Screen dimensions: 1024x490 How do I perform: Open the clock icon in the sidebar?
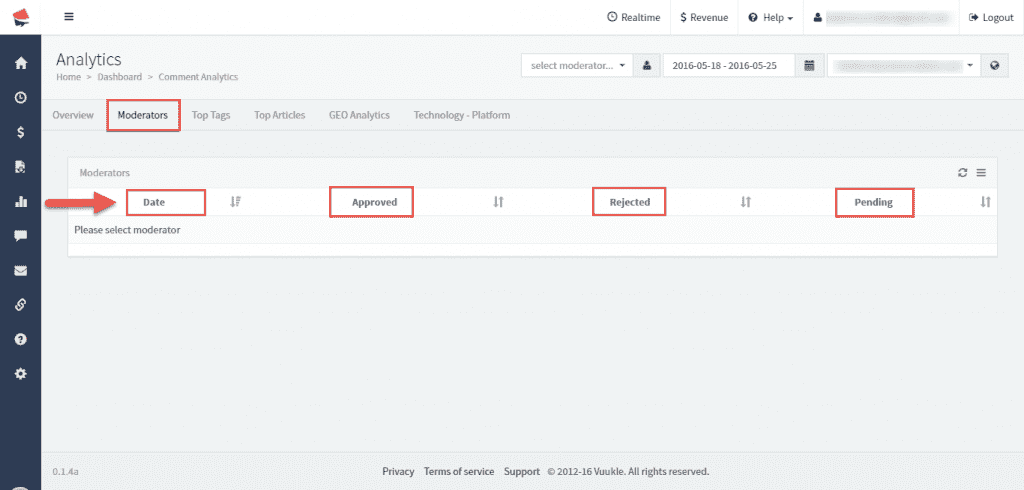pyautogui.click(x=20, y=98)
